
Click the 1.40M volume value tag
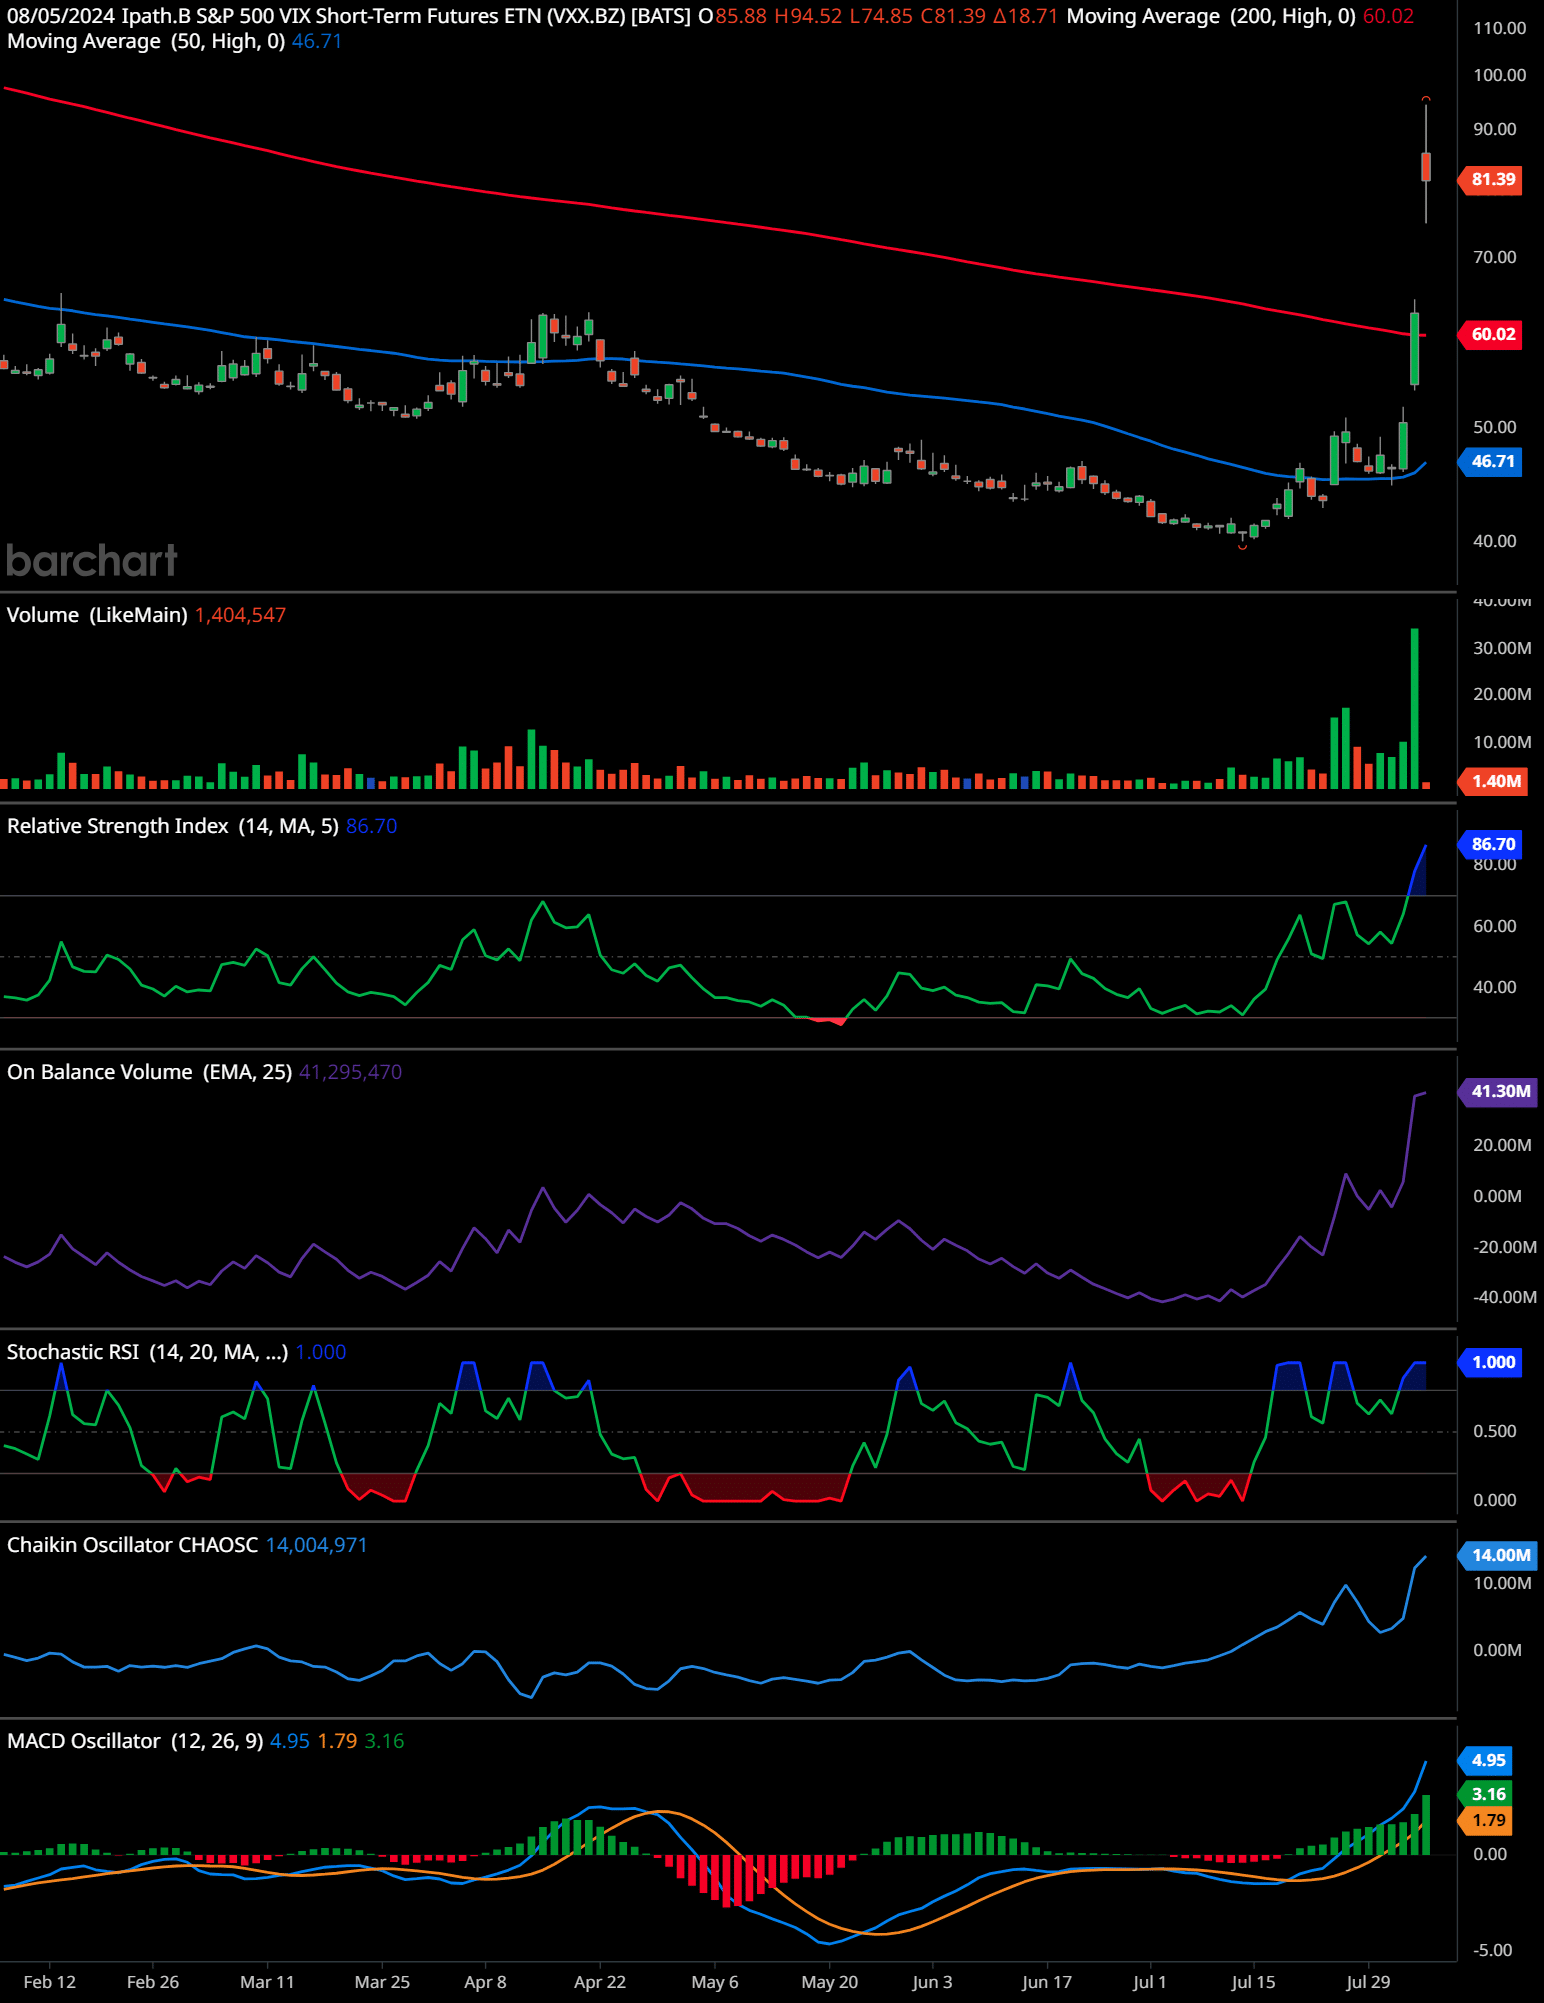(1491, 781)
